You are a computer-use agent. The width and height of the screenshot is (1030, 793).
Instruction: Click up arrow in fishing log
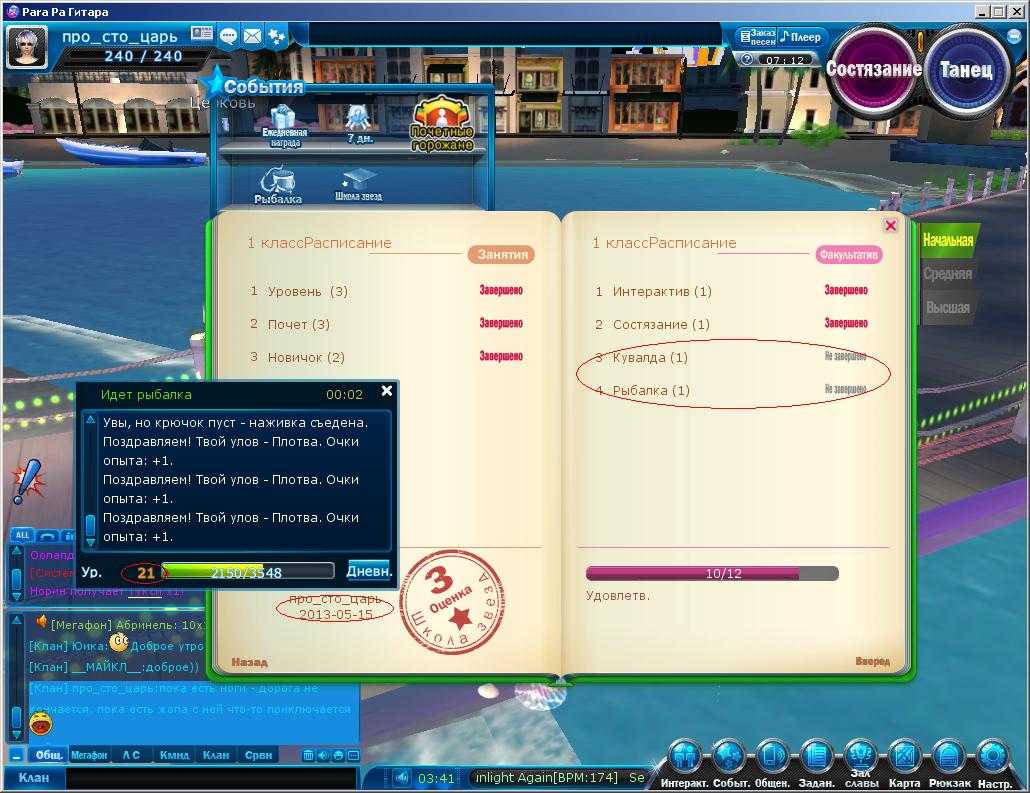(91, 419)
